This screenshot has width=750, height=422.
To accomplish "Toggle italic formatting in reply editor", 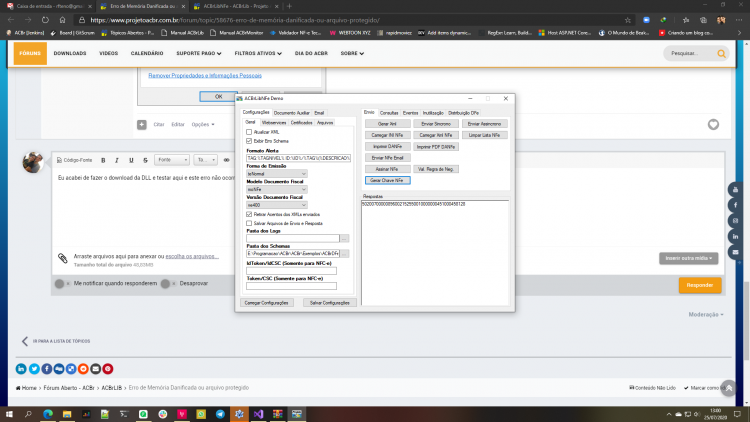I will tap(117, 160).
